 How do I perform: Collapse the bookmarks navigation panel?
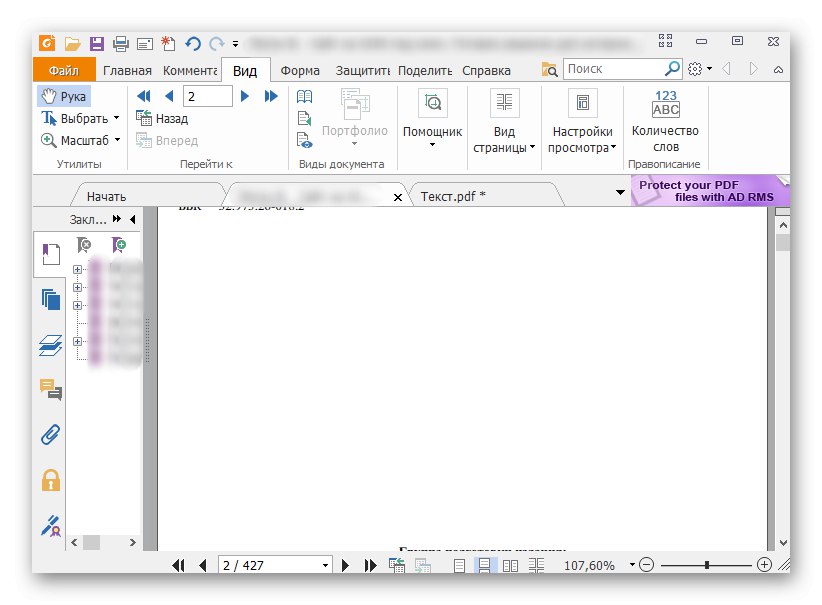(133, 219)
